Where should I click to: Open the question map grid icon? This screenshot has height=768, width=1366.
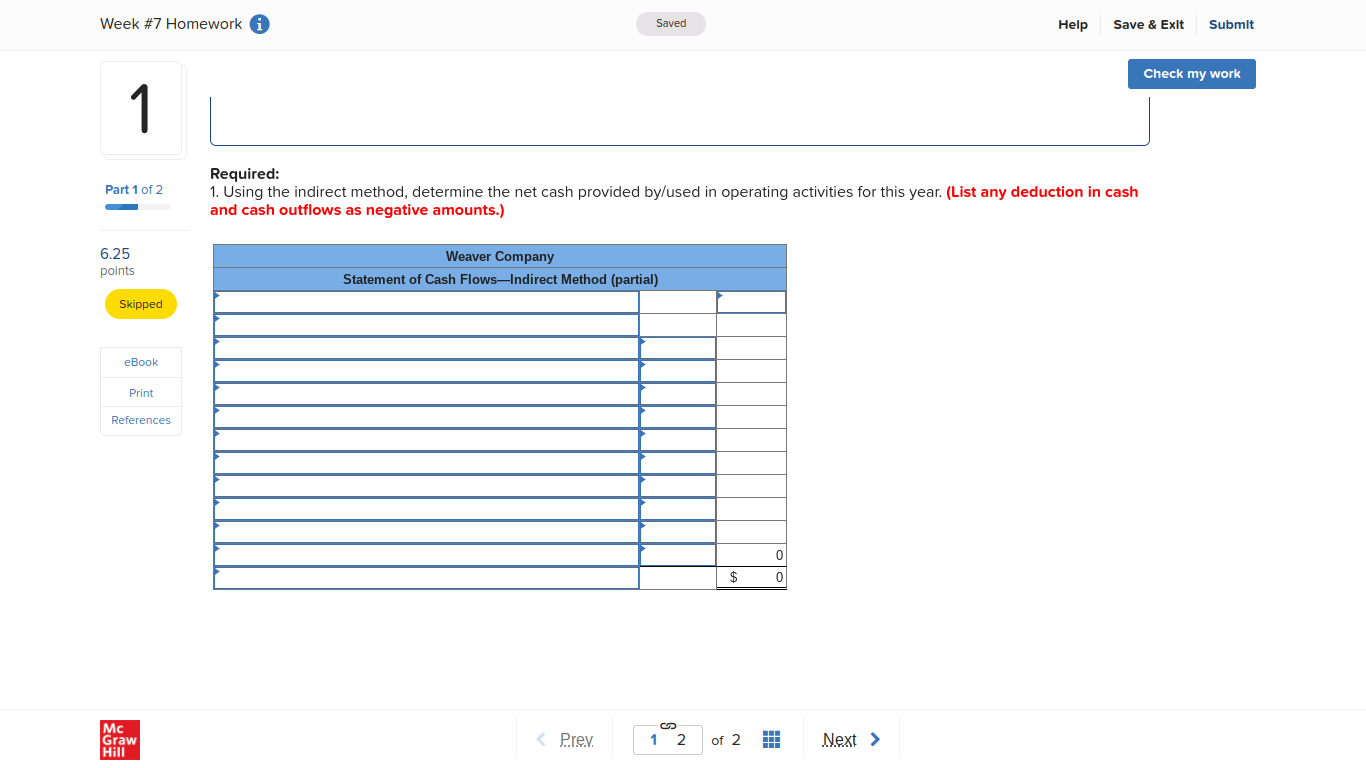(x=771, y=739)
